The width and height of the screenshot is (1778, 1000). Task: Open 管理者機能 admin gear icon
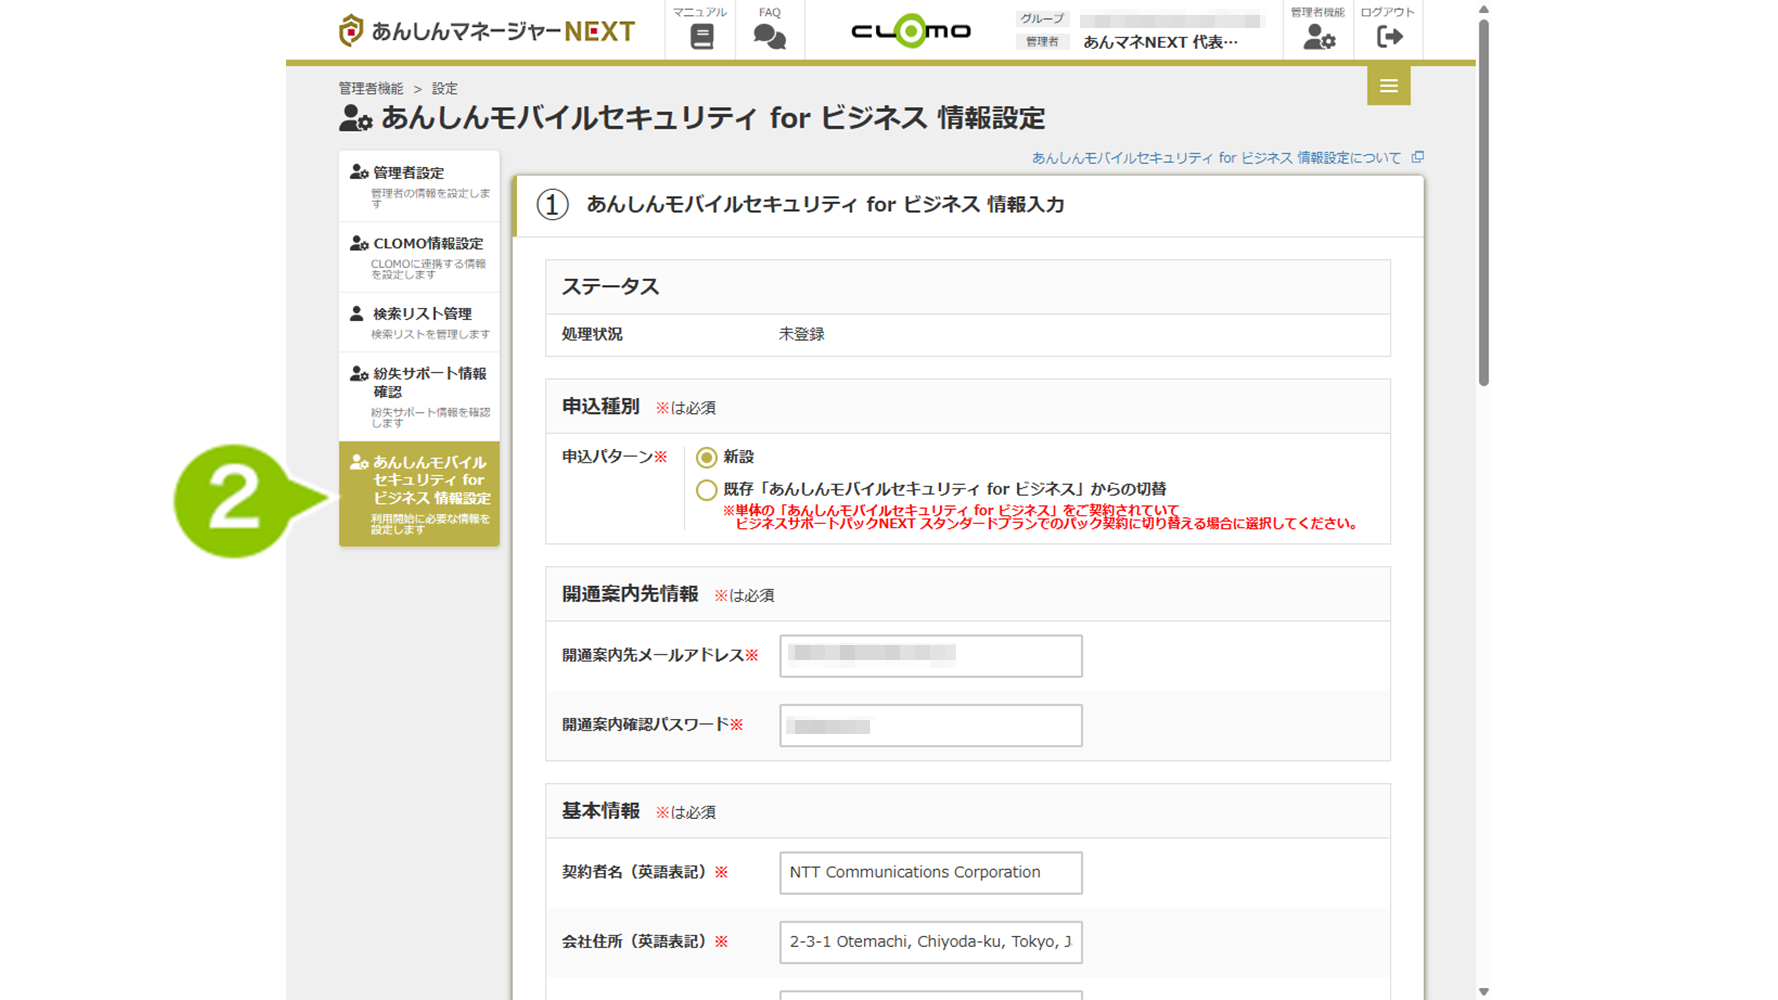pyautogui.click(x=1319, y=37)
